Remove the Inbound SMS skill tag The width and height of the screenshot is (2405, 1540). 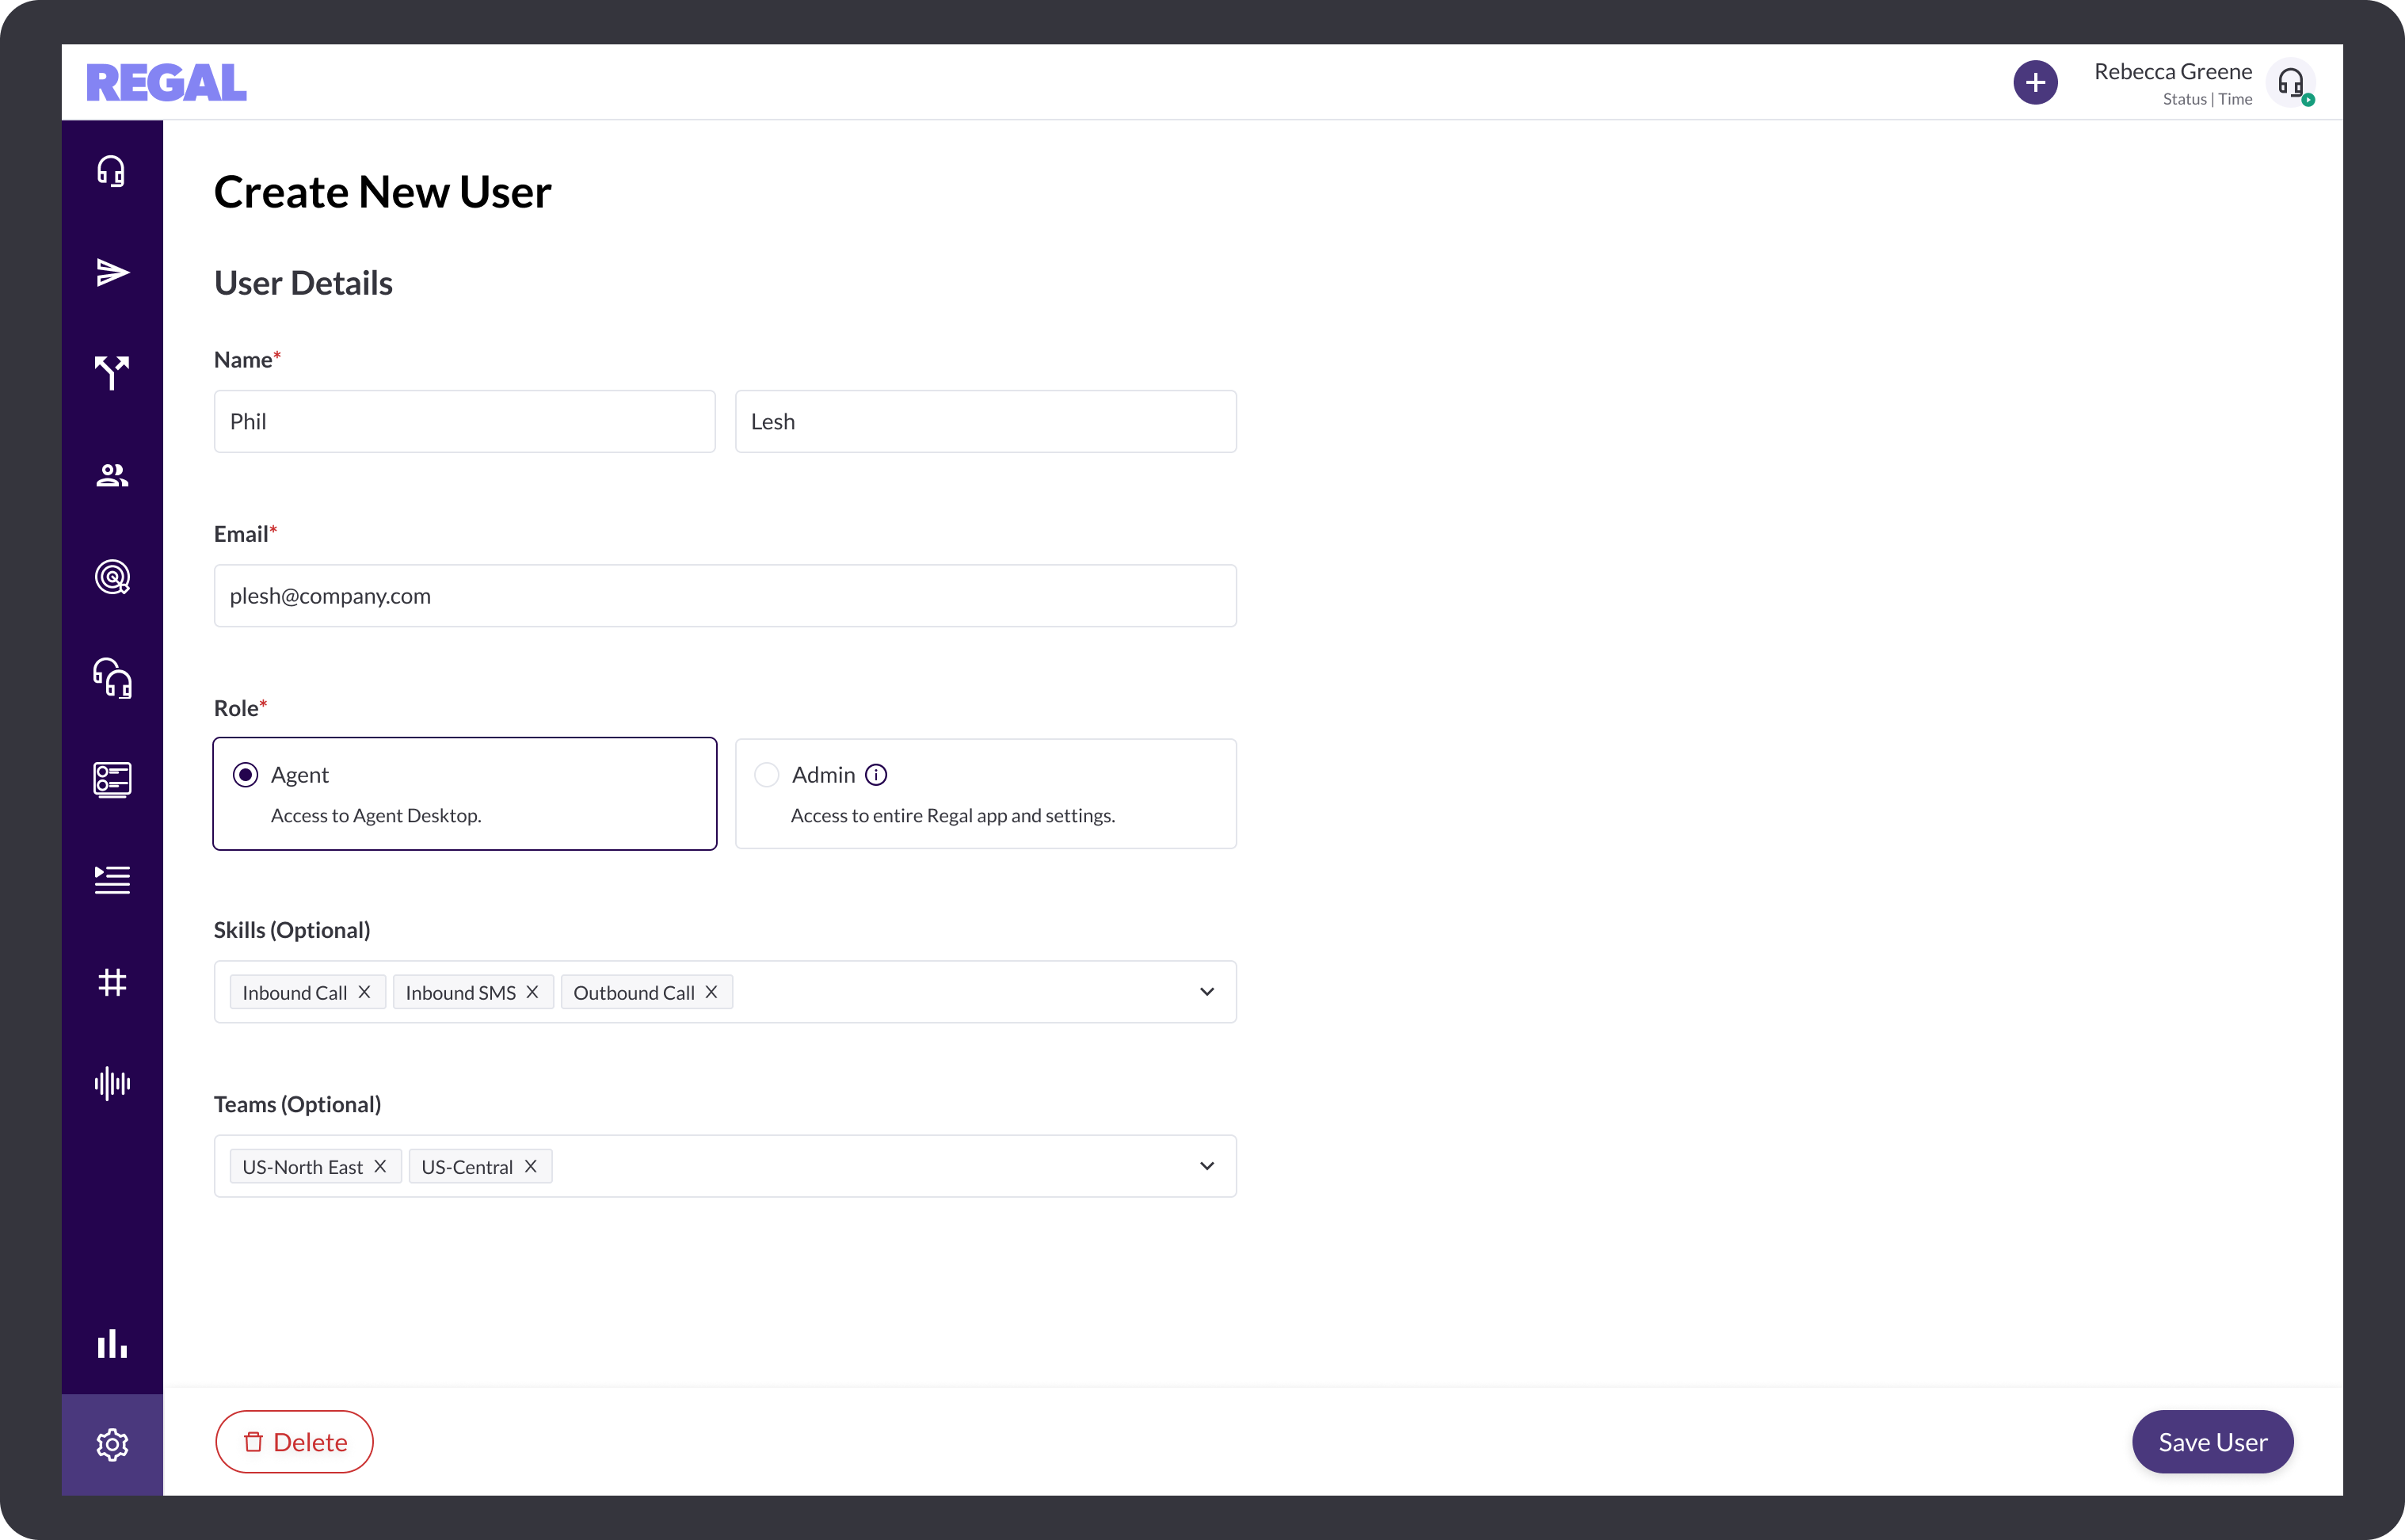pyautogui.click(x=532, y=992)
